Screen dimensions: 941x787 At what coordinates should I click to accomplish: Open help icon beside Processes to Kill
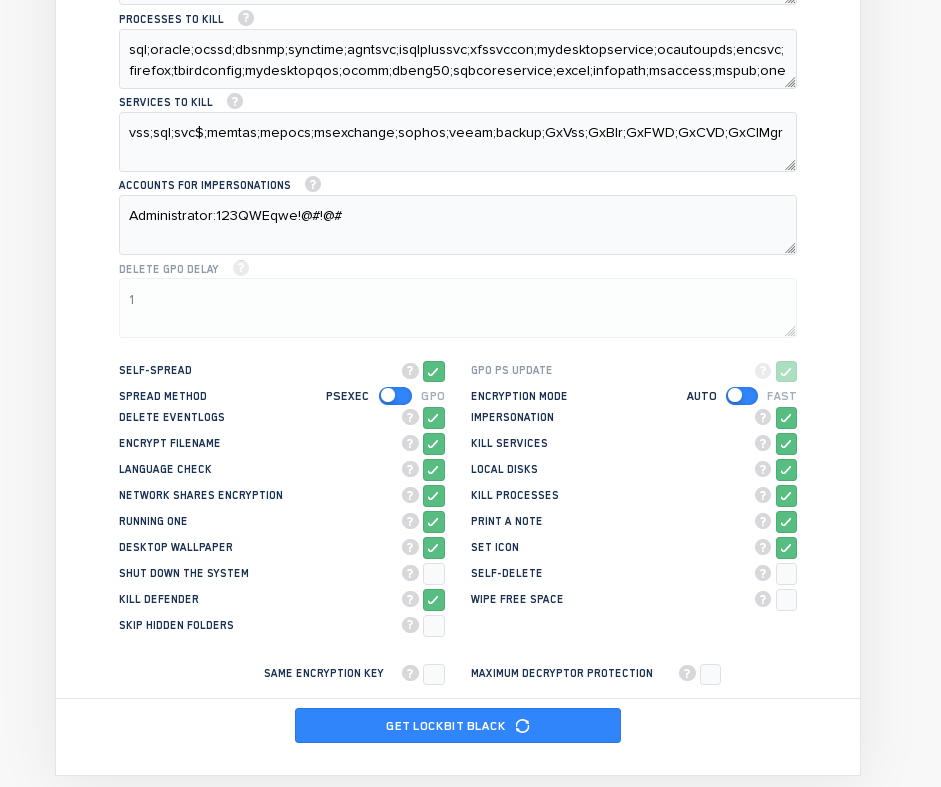click(x=245, y=19)
